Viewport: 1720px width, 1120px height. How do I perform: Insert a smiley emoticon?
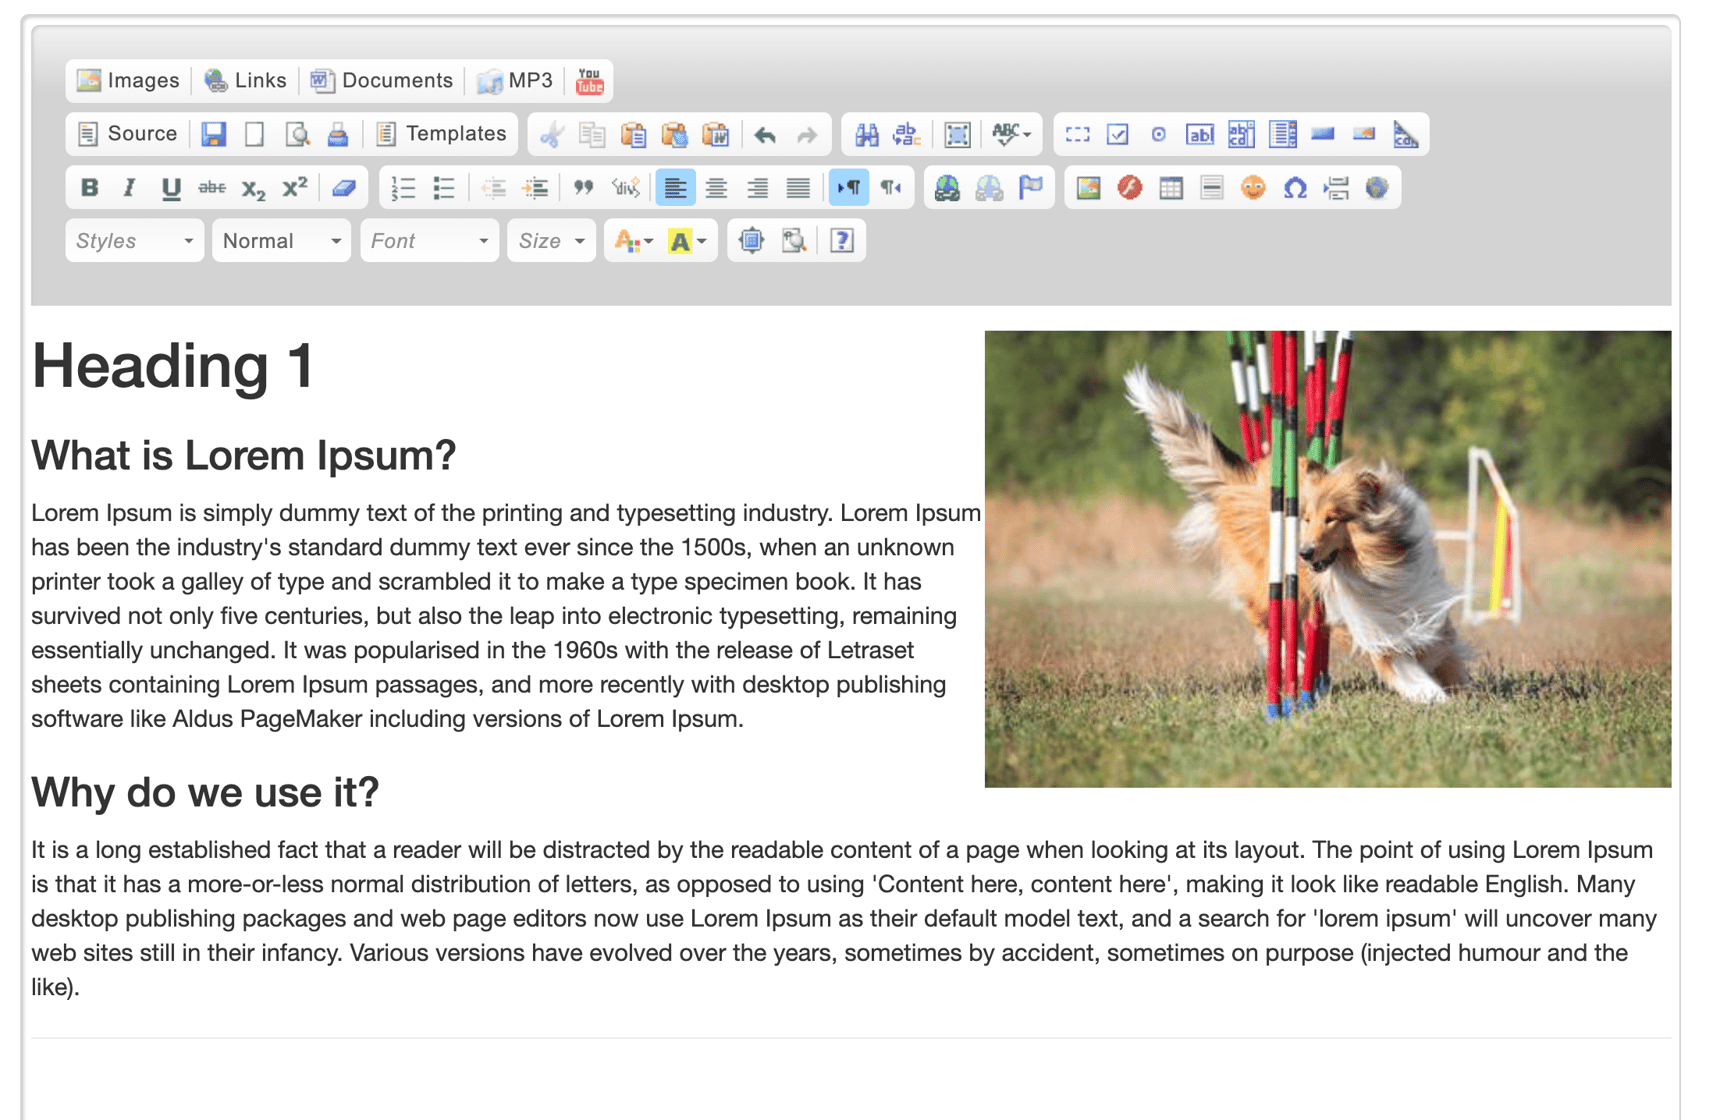pos(1255,187)
